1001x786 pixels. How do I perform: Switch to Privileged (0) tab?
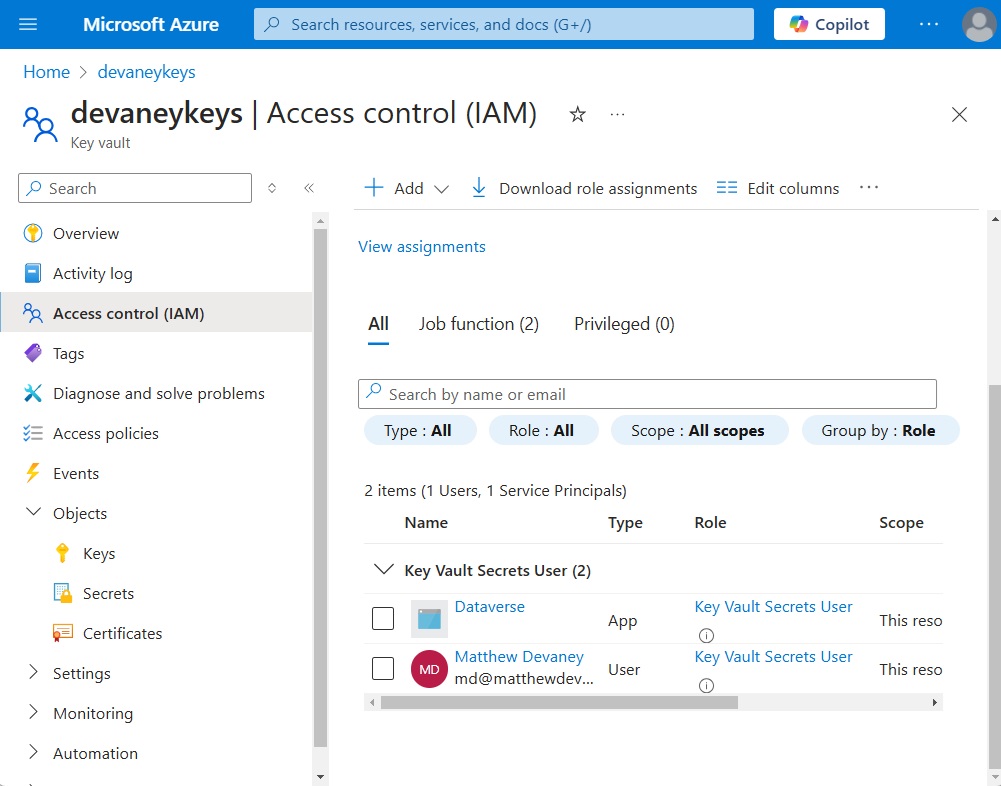pyautogui.click(x=624, y=324)
